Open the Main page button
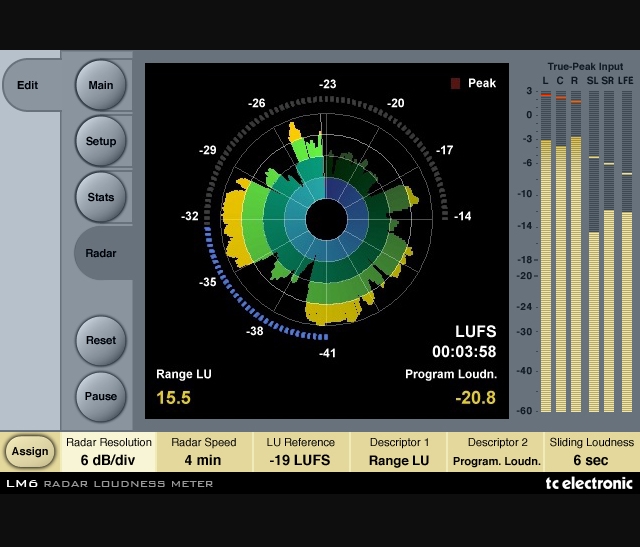Screen dimensions: 640x547 pos(101,85)
